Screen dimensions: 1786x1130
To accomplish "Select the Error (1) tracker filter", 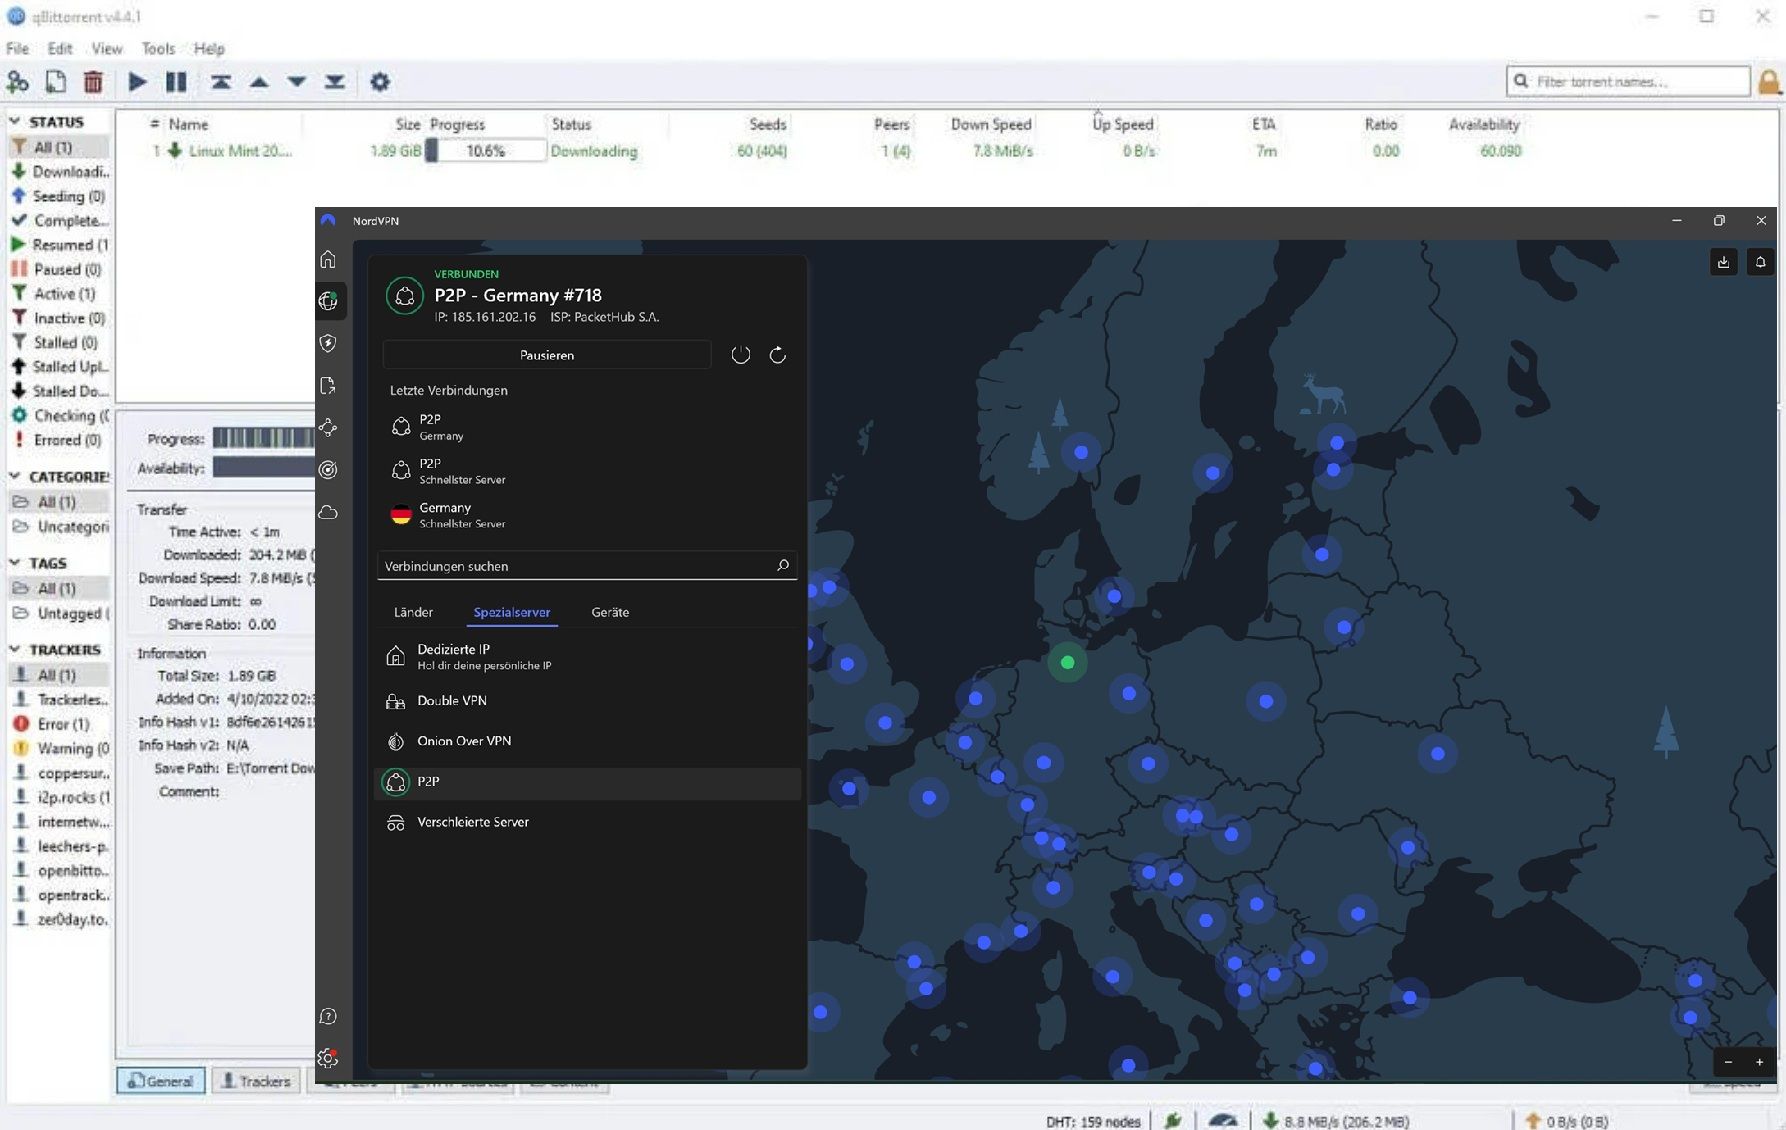I will [59, 724].
